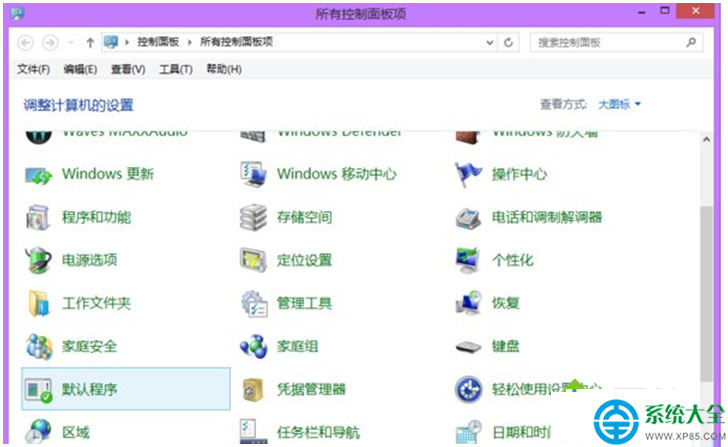The height and width of the screenshot is (447, 728).
Task: Open the 文件(F) menu
Action: (x=33, y=69)
